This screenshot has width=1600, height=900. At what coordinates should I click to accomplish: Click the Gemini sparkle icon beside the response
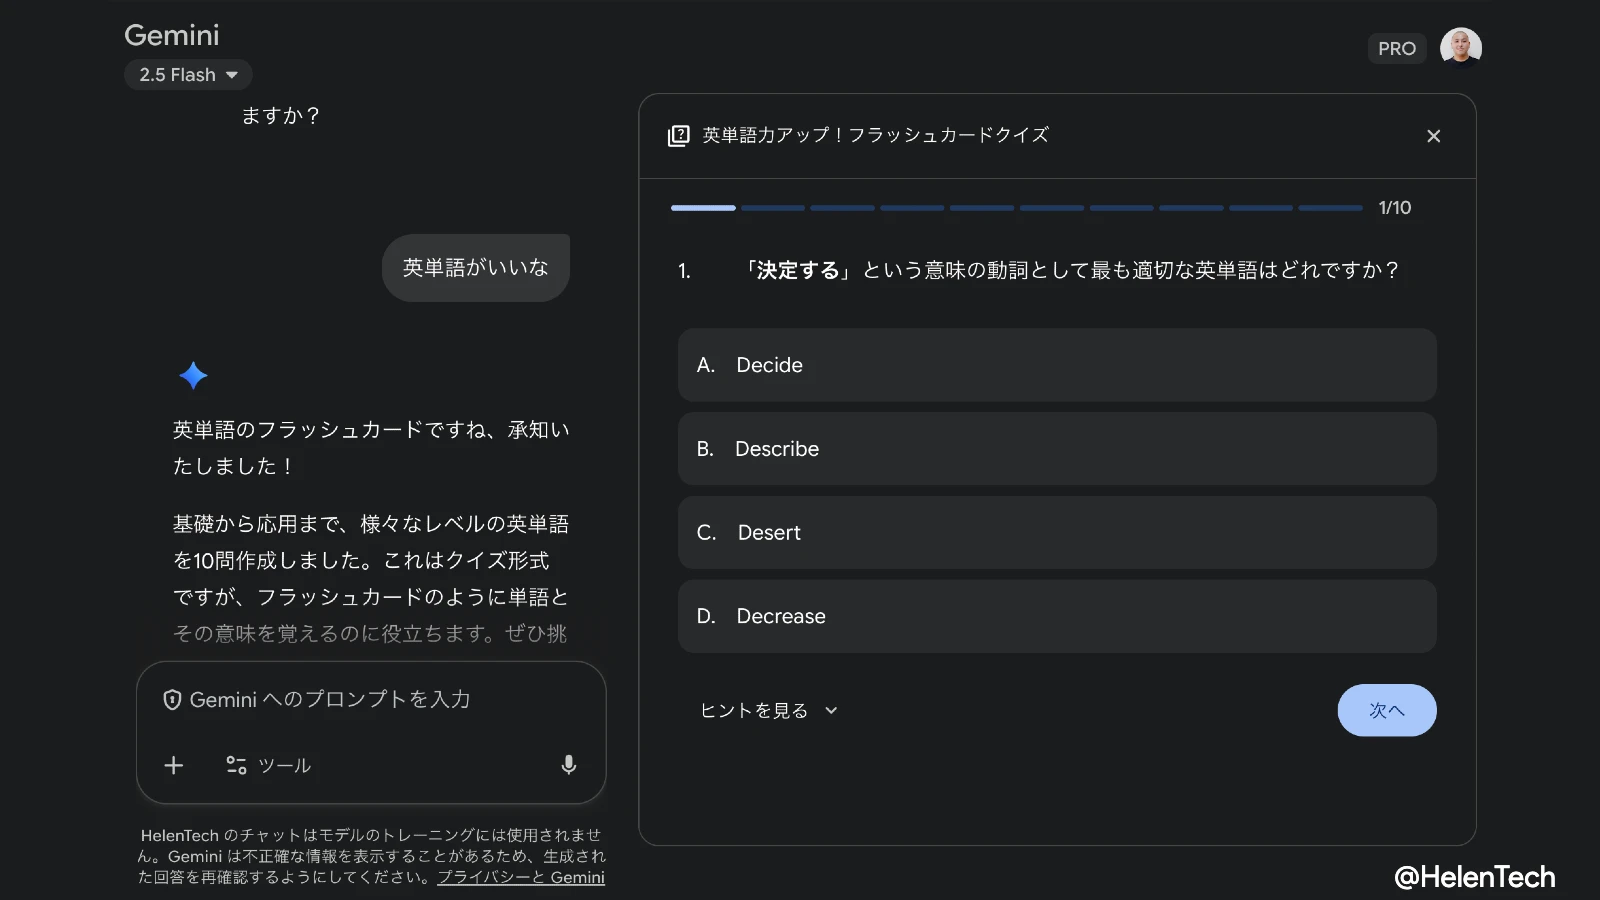(x=192, y=376)
